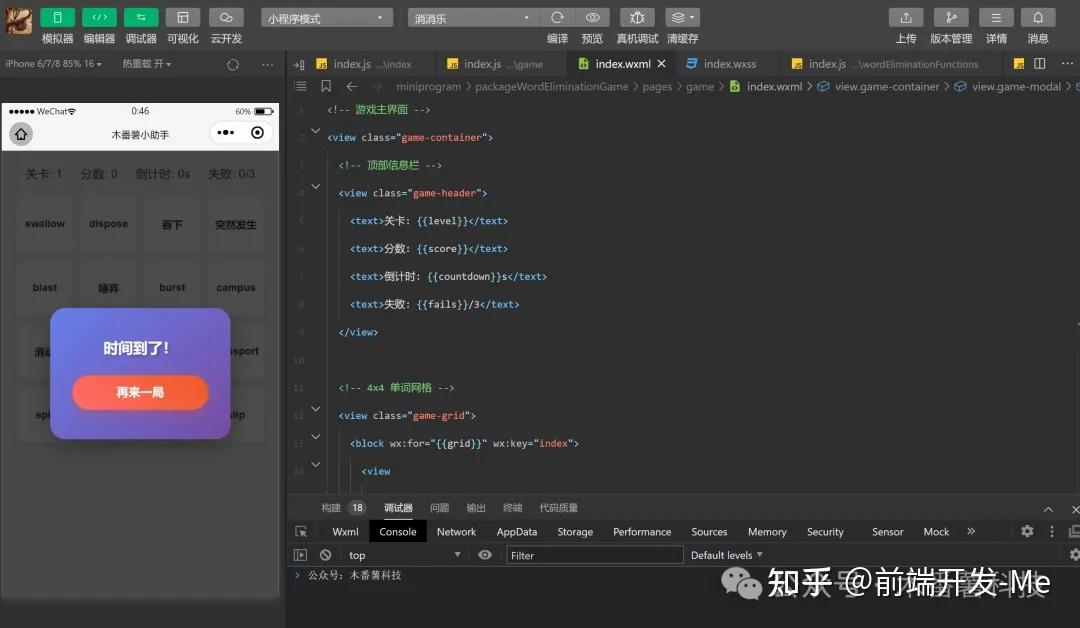Open the simulator more options menu
The width and height of the screenshot is (1080, 628).
pos(267,64)
